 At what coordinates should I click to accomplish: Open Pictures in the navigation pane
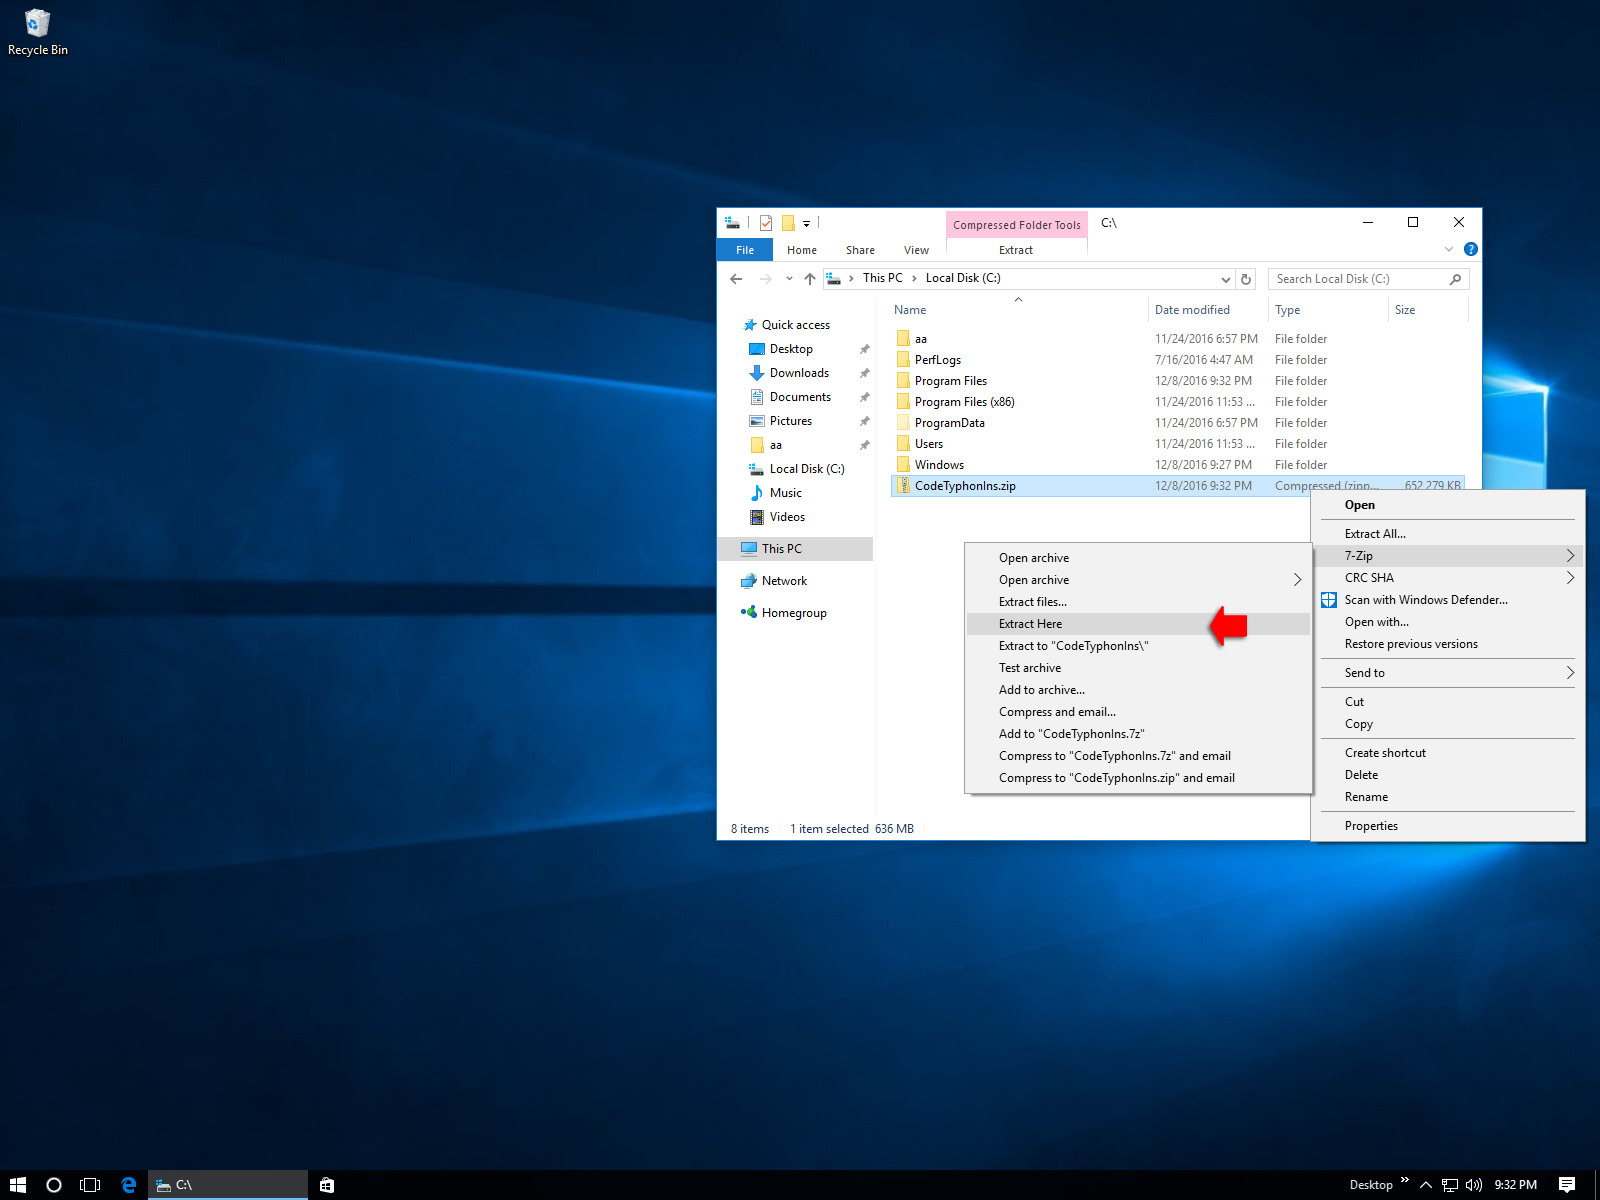791,421
